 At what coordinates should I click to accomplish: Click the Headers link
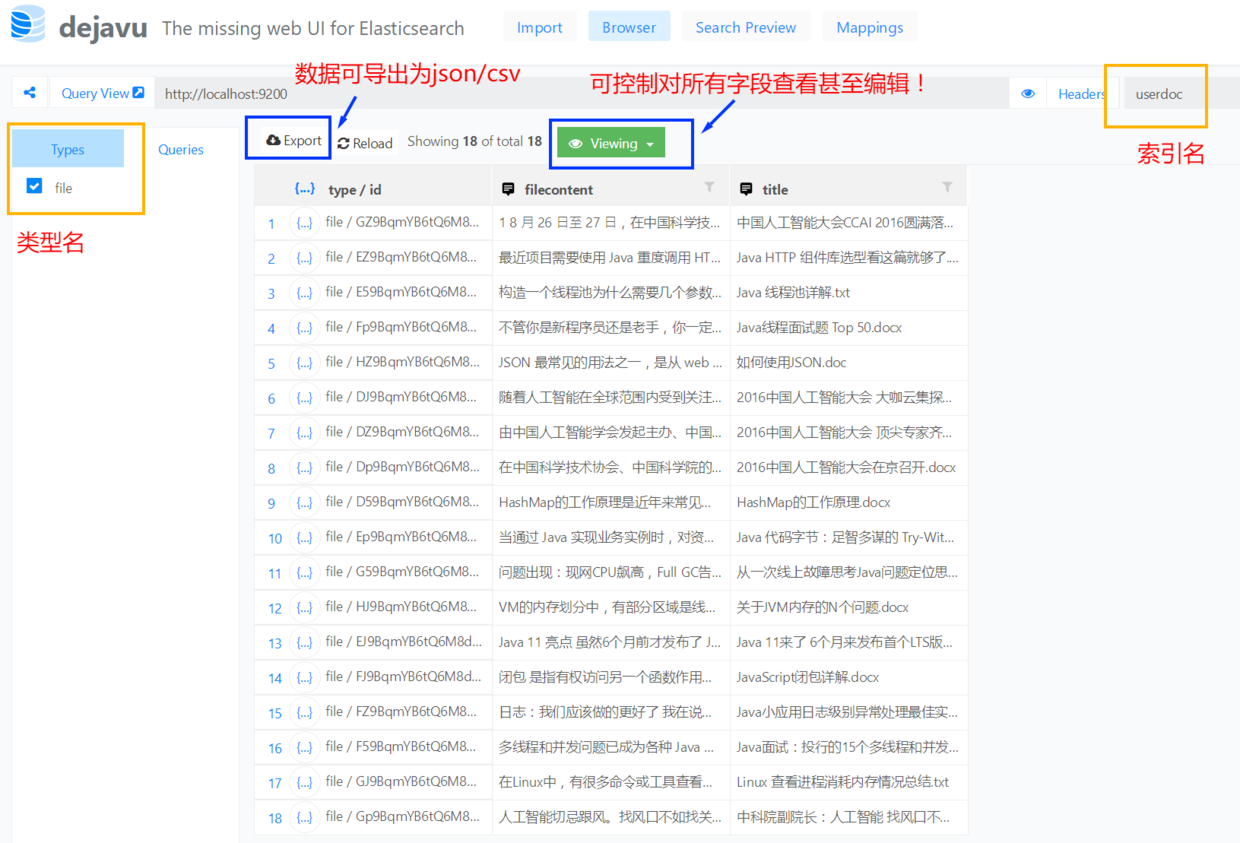click(1082, 93)
